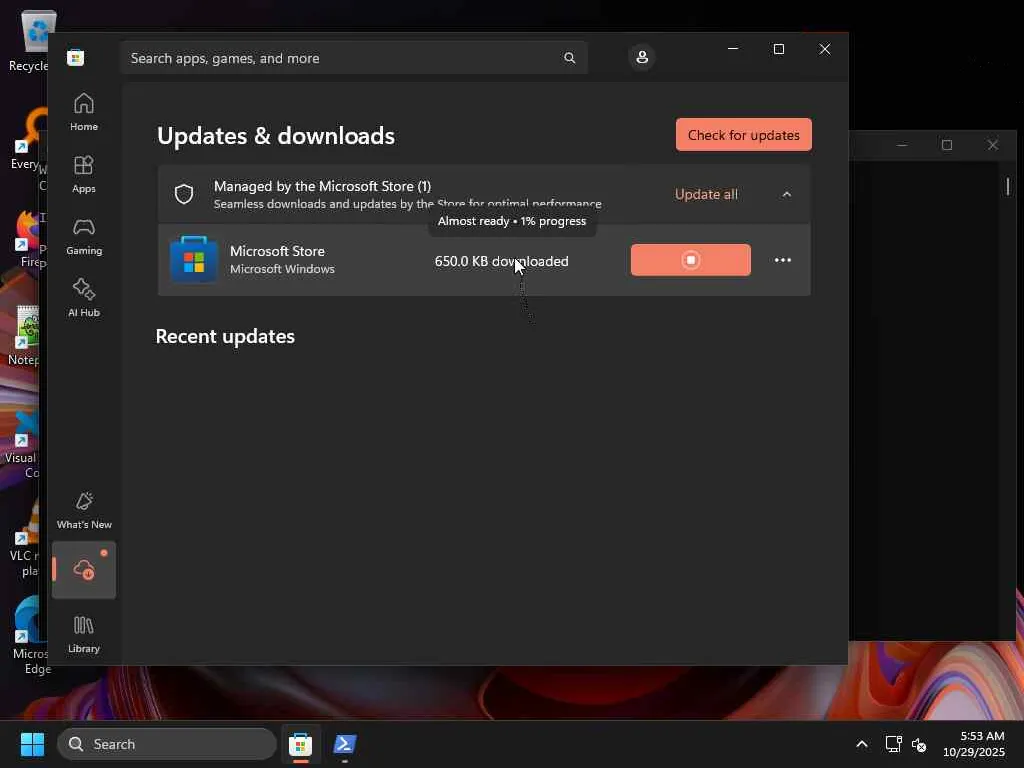The height and width of the screenshot is (768, 1024).
Task: Click the Recent updates heading
Action: coord(225,336)
